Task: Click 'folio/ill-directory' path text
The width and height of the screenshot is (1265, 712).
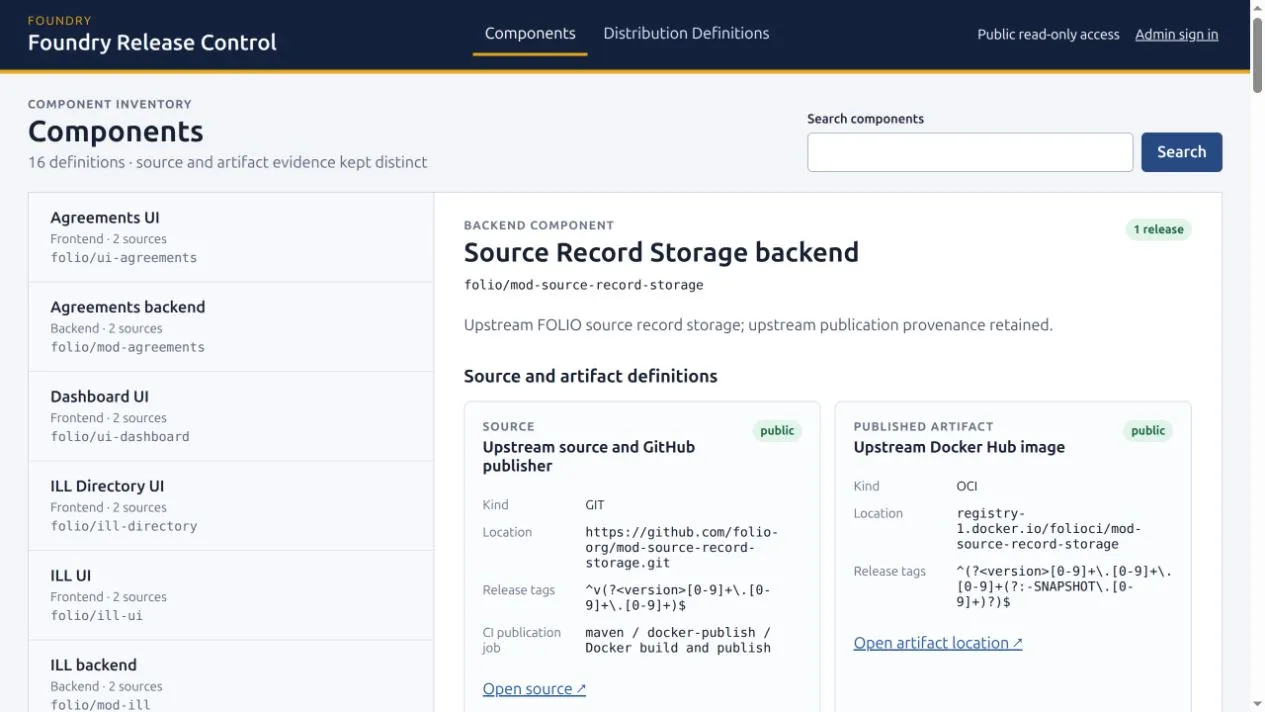Action: click(x=124, y=527)
